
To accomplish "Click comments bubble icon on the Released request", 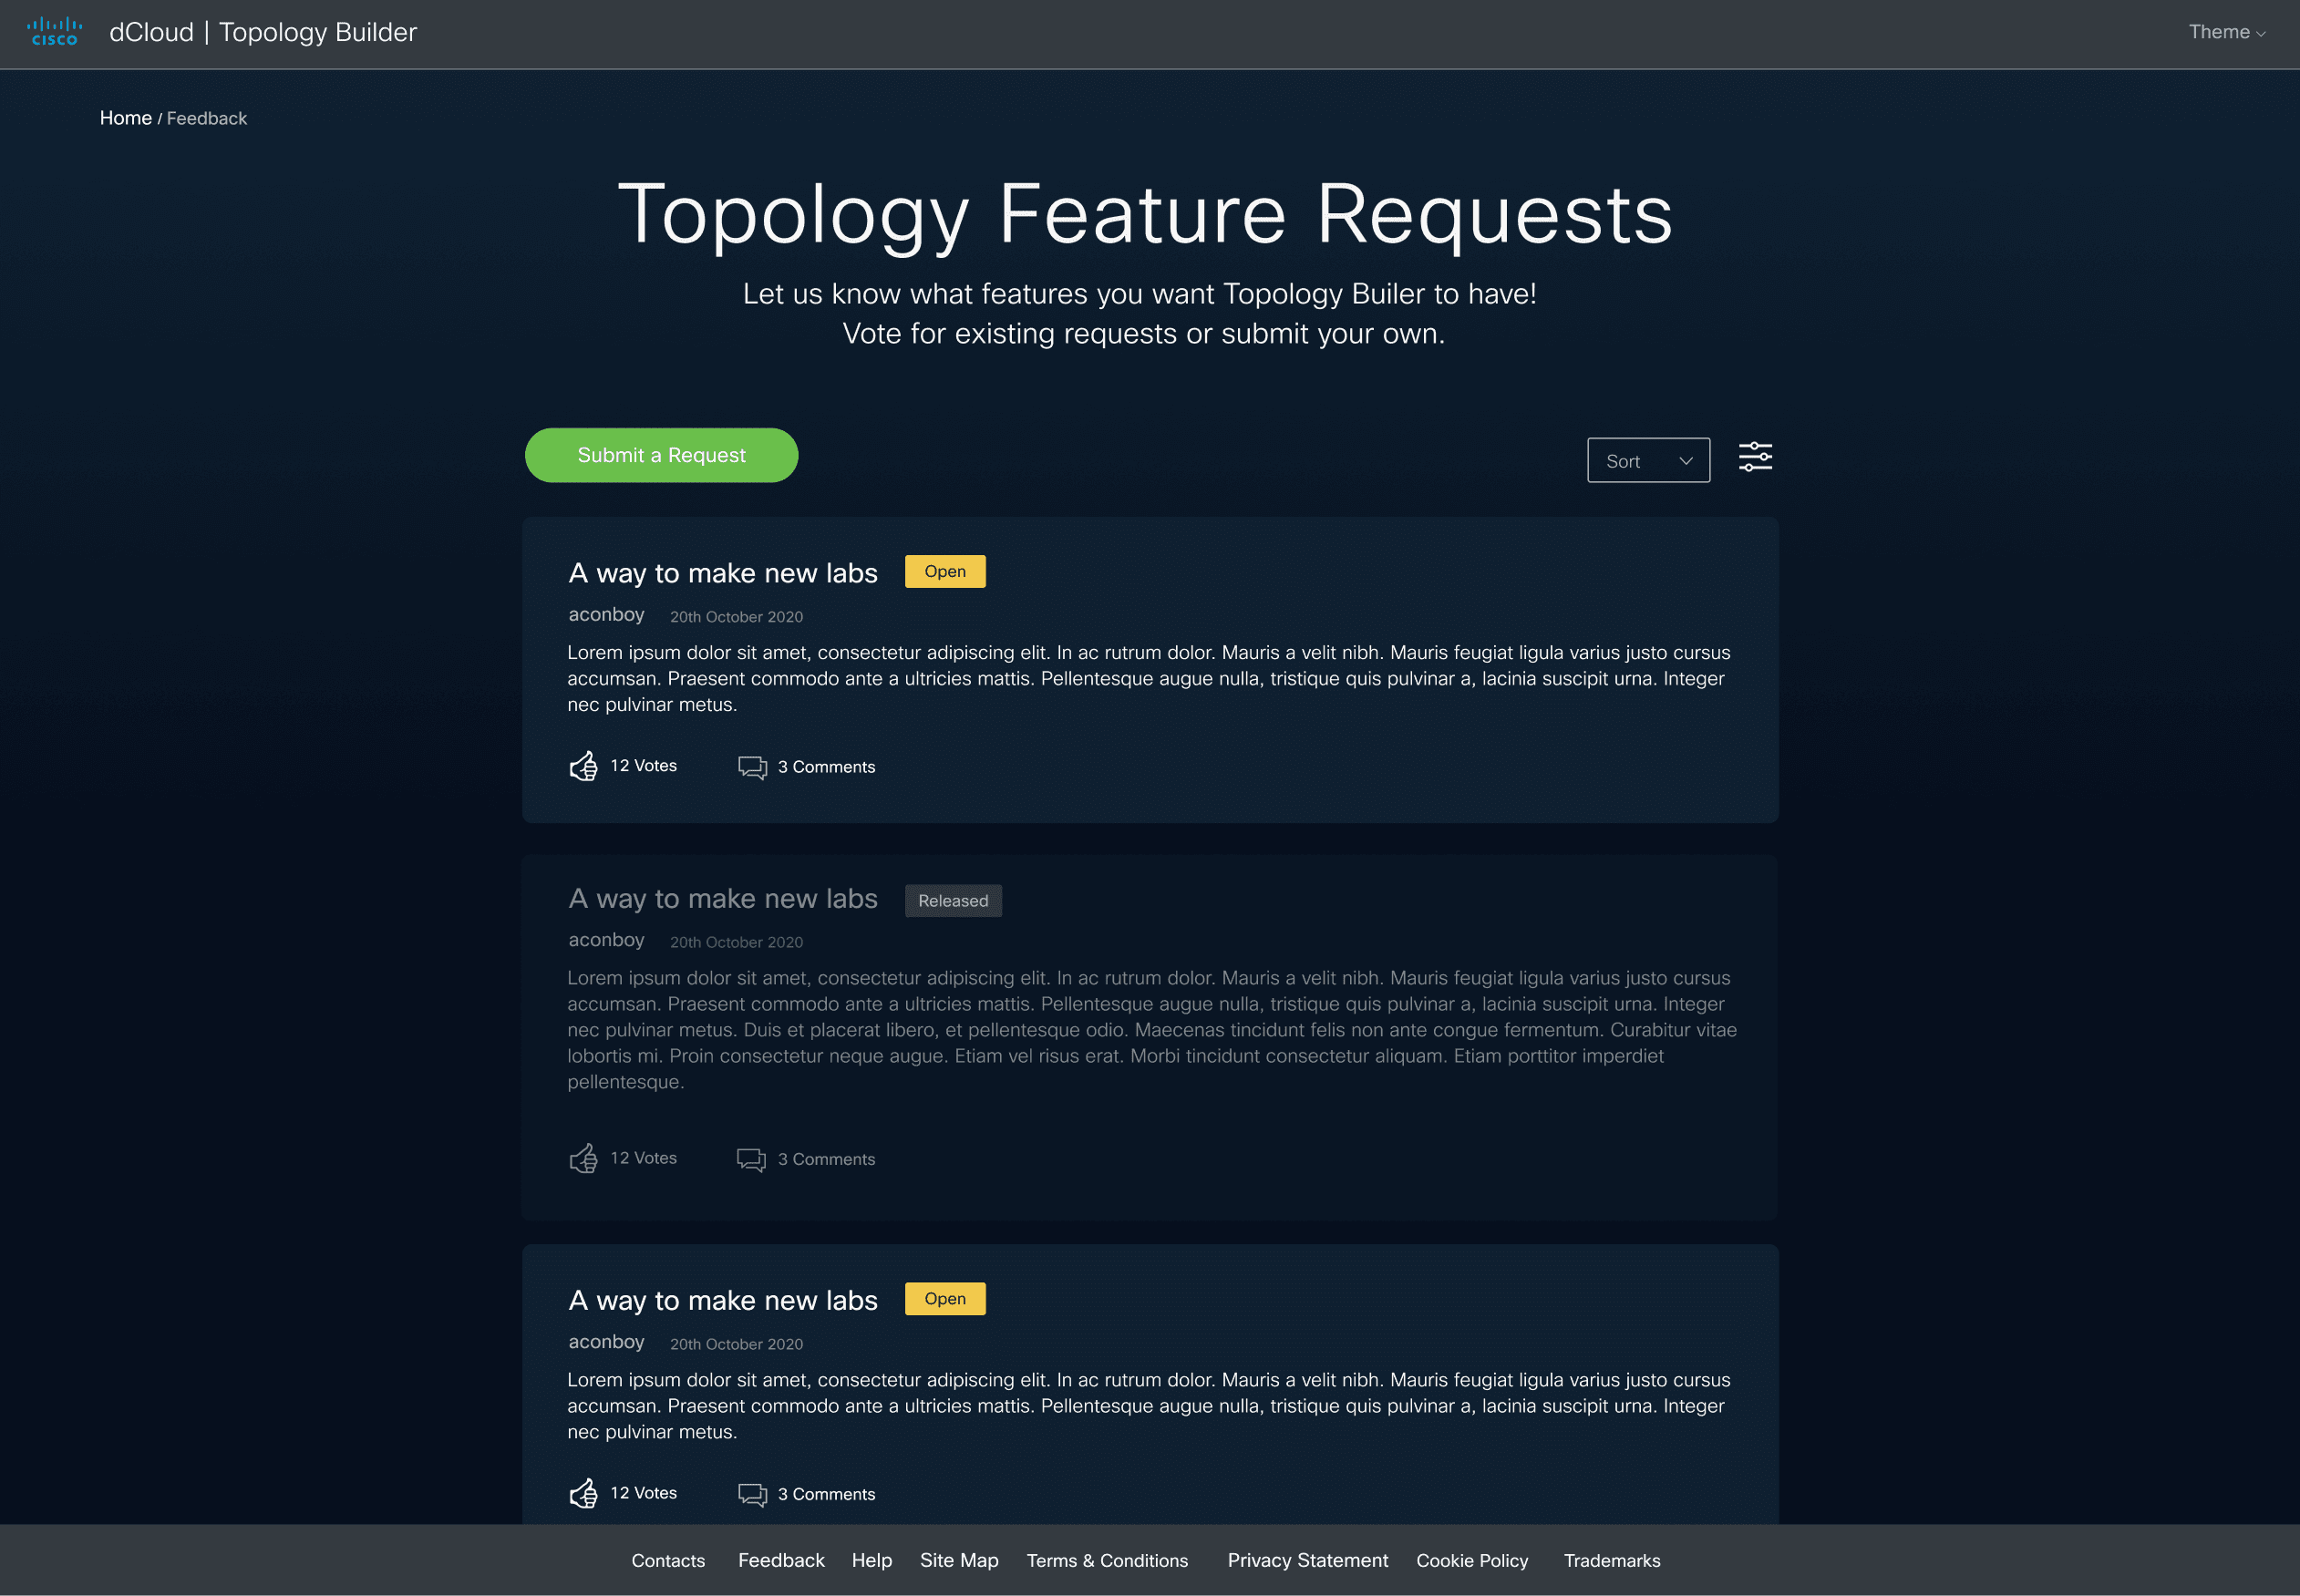I will click(751, 1159).
